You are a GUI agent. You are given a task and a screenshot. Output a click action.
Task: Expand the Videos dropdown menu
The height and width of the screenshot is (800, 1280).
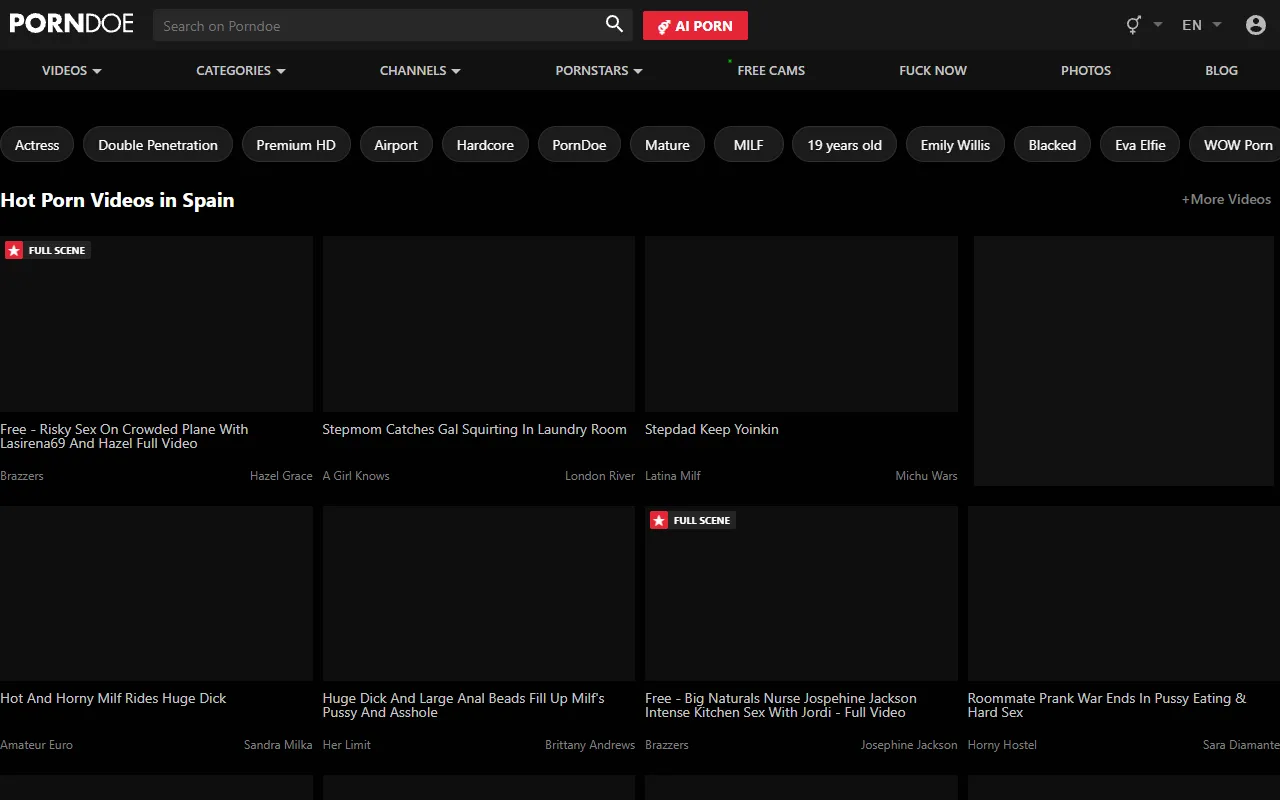coord(72,70)
